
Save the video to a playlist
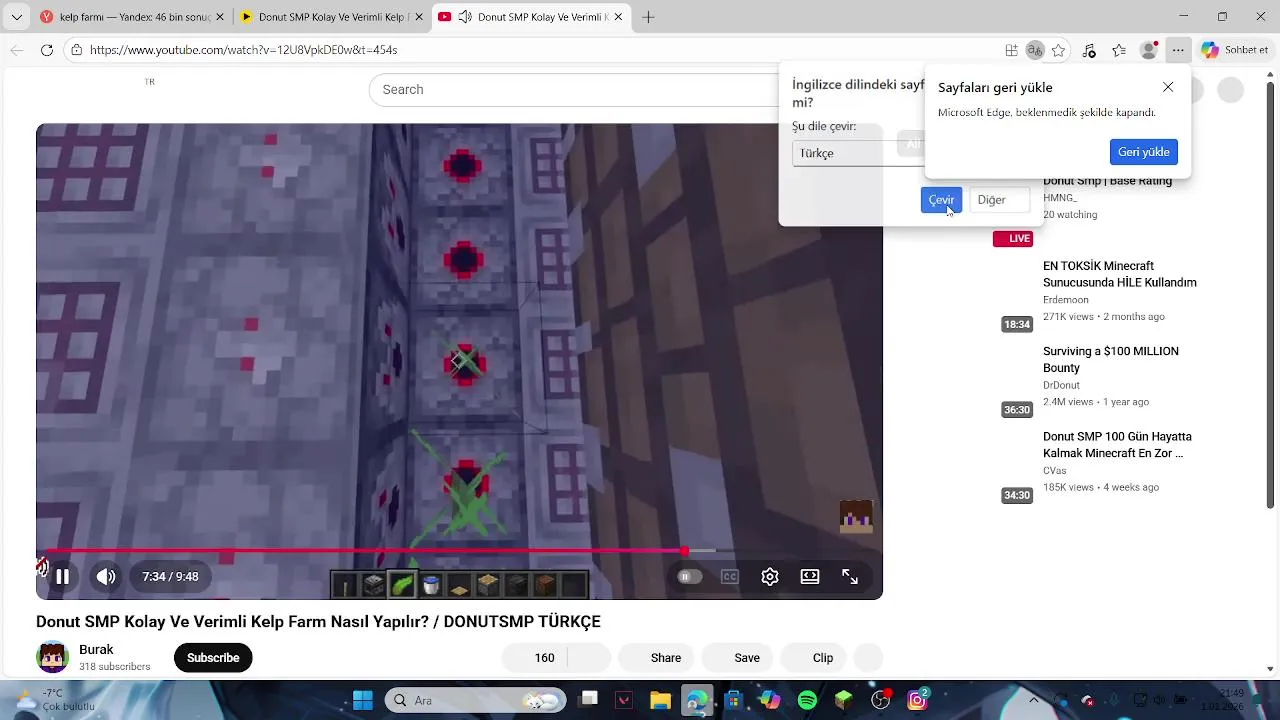click(738, 658)
